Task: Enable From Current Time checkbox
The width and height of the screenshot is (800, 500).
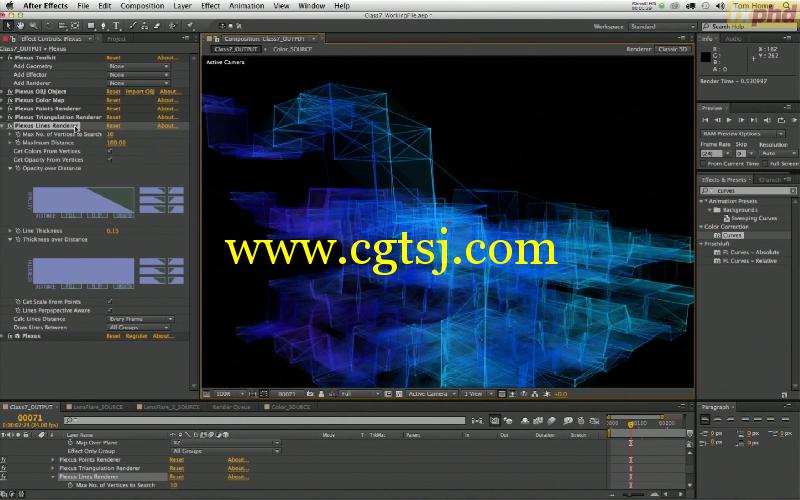Action: pyautogui.click(x=704, y=164)
